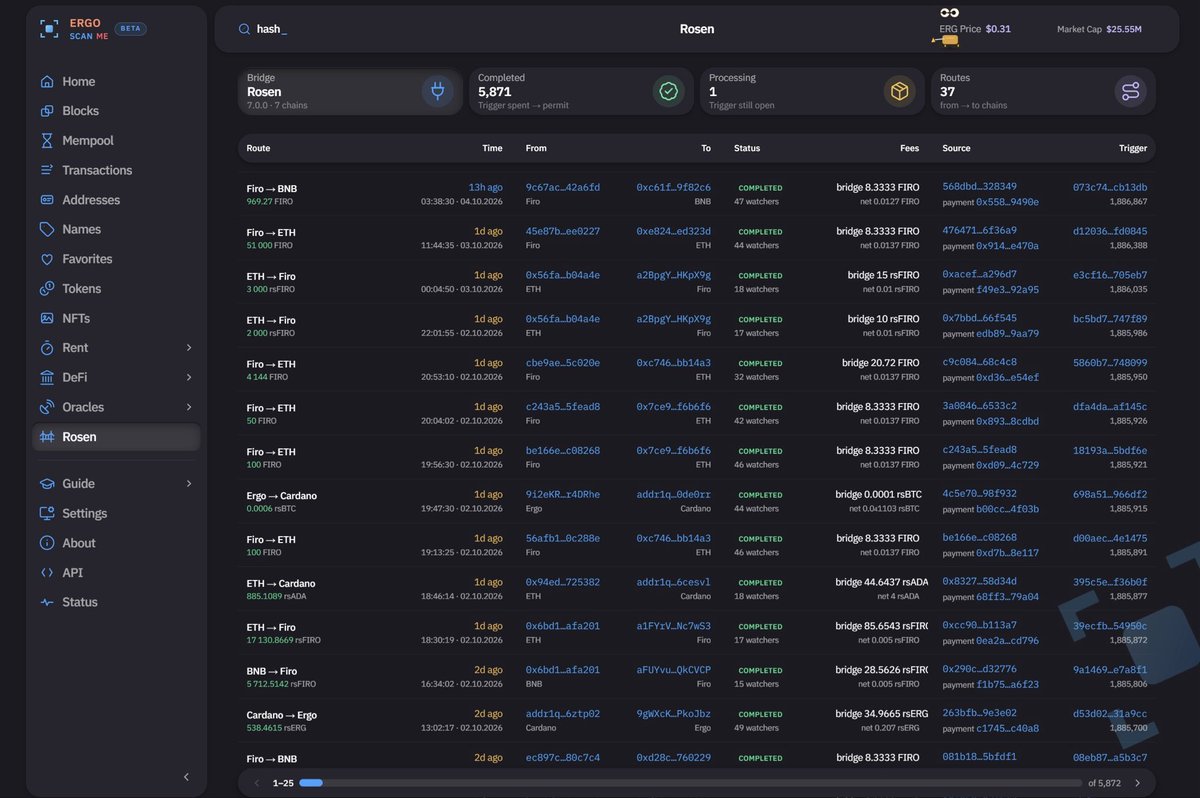Click the Favorites heart icon
The image size is (1200, 798).
click(x=46, y=259)
